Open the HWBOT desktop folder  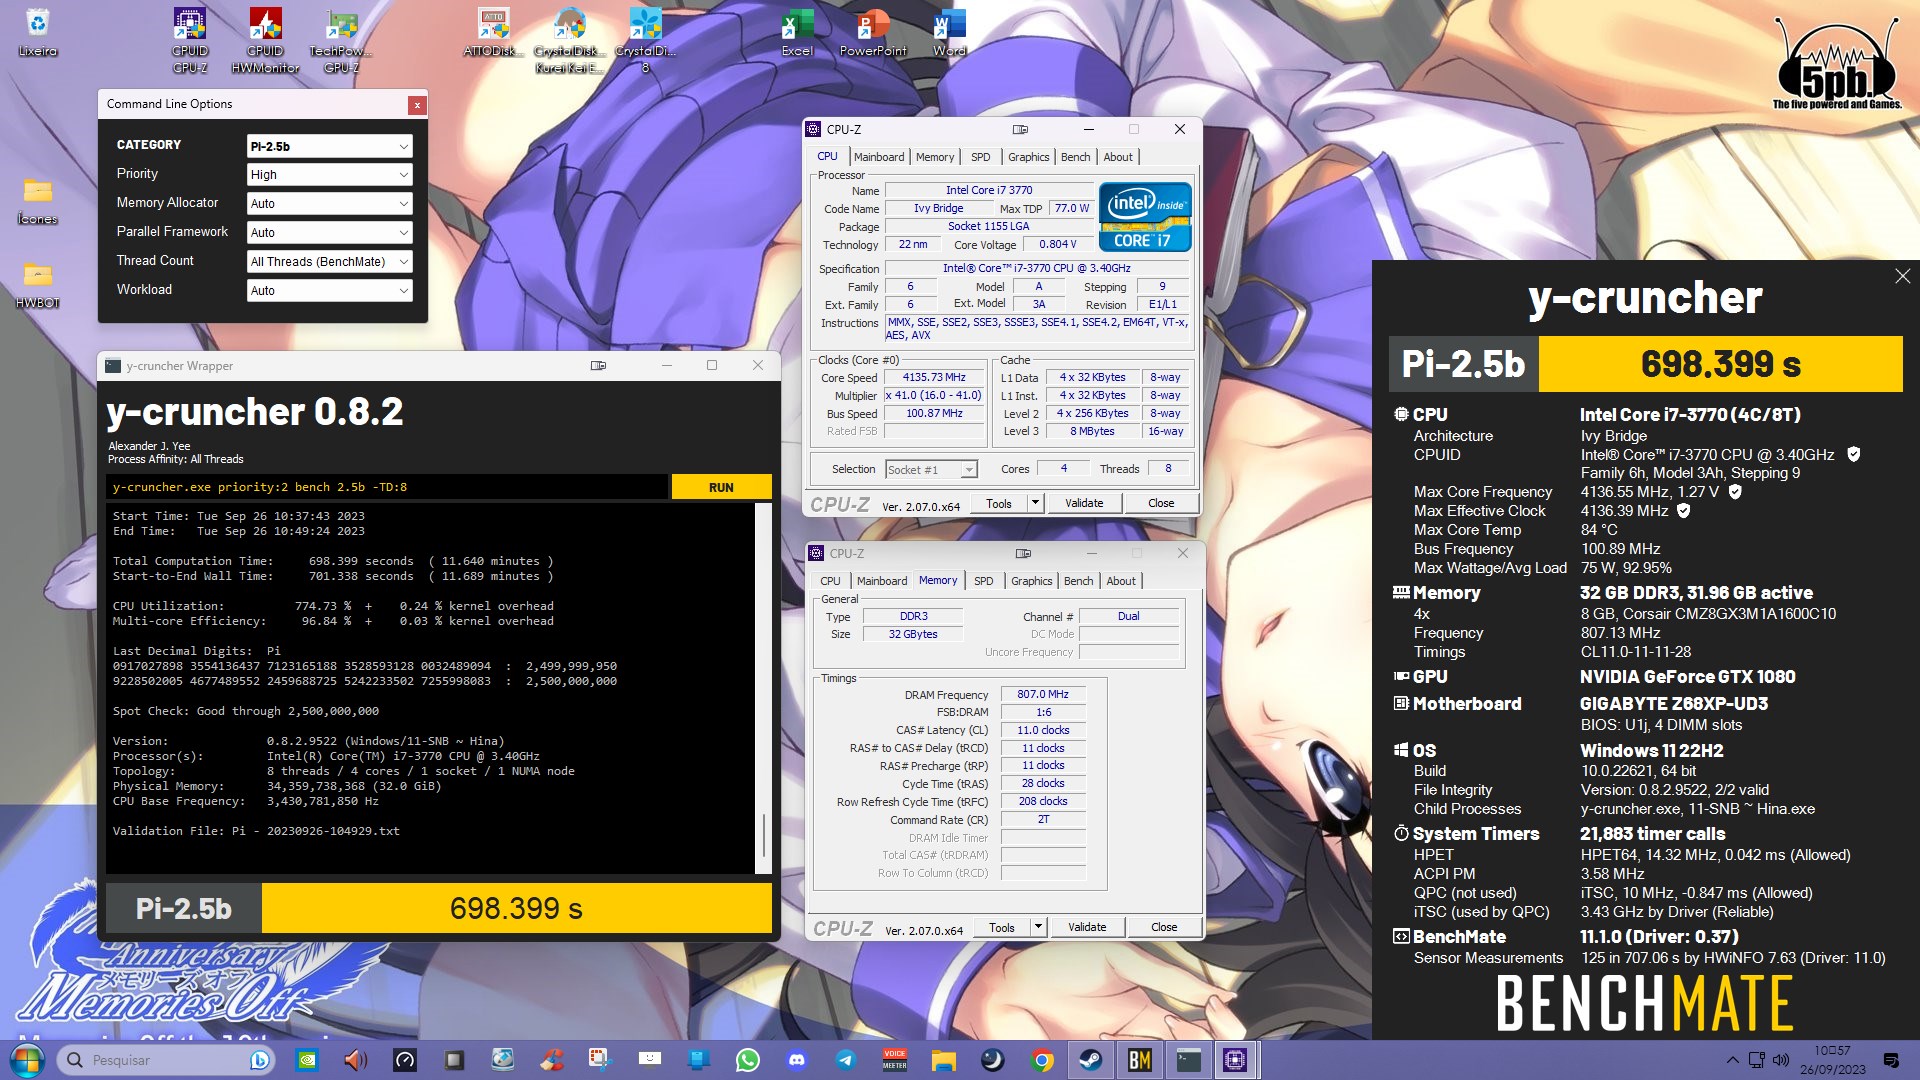[x=37, y=284]
